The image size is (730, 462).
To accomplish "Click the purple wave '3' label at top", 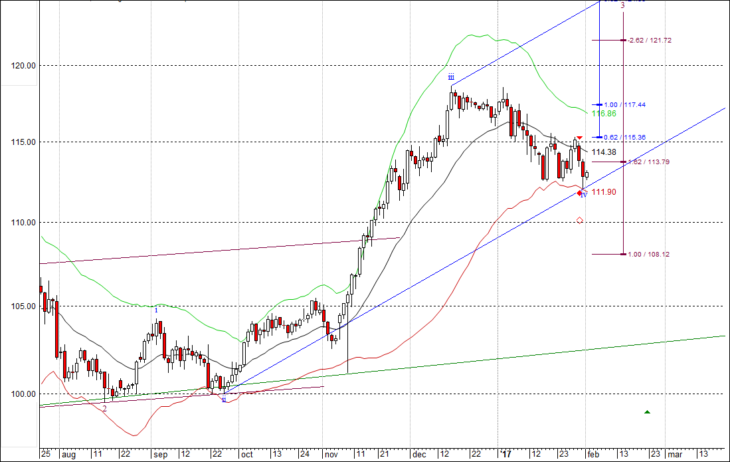I will tap(622, 5).
